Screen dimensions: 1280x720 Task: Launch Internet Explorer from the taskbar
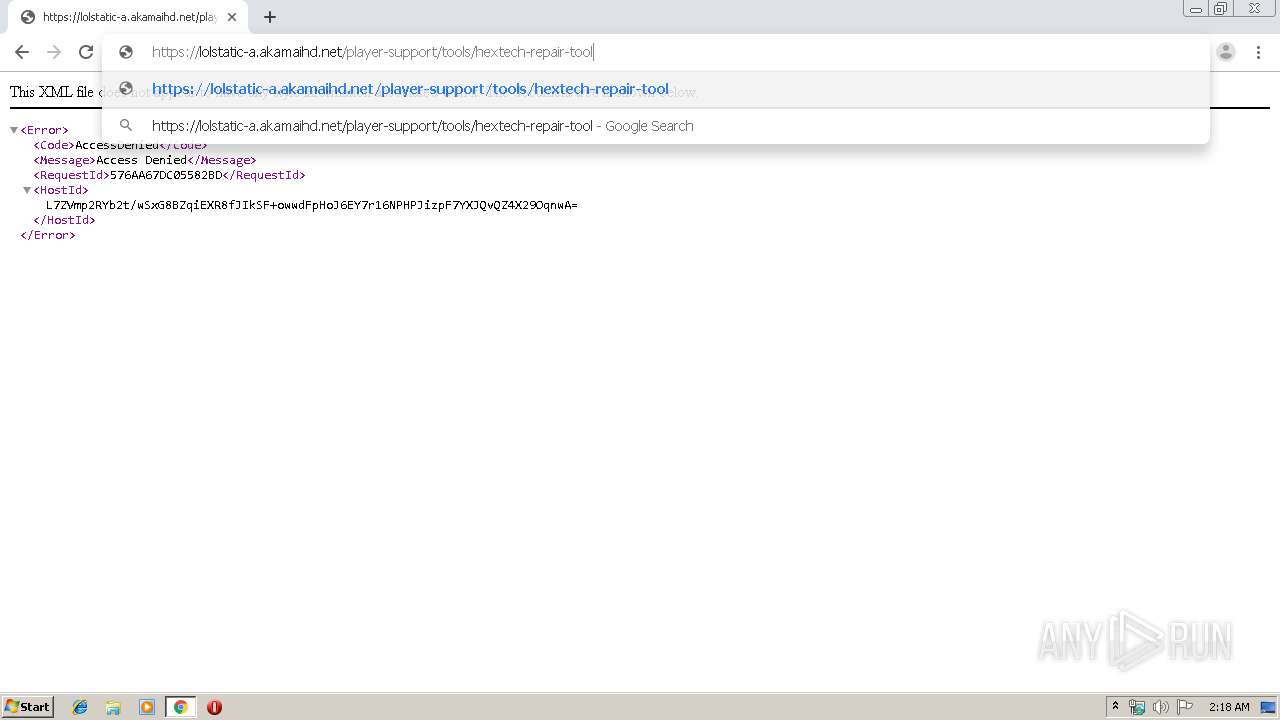tap(80, 707)
